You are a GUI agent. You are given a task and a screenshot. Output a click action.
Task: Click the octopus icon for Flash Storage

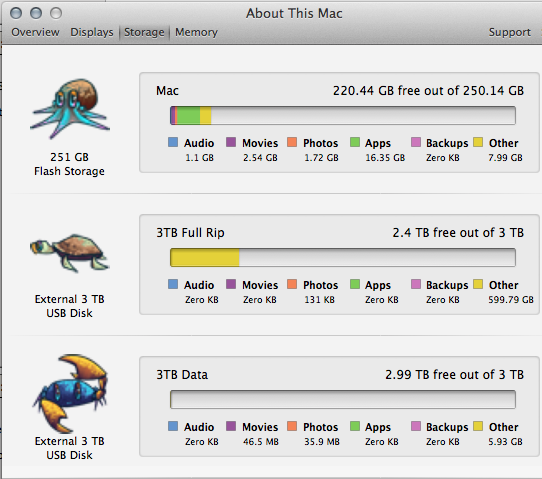coord(70,109)
